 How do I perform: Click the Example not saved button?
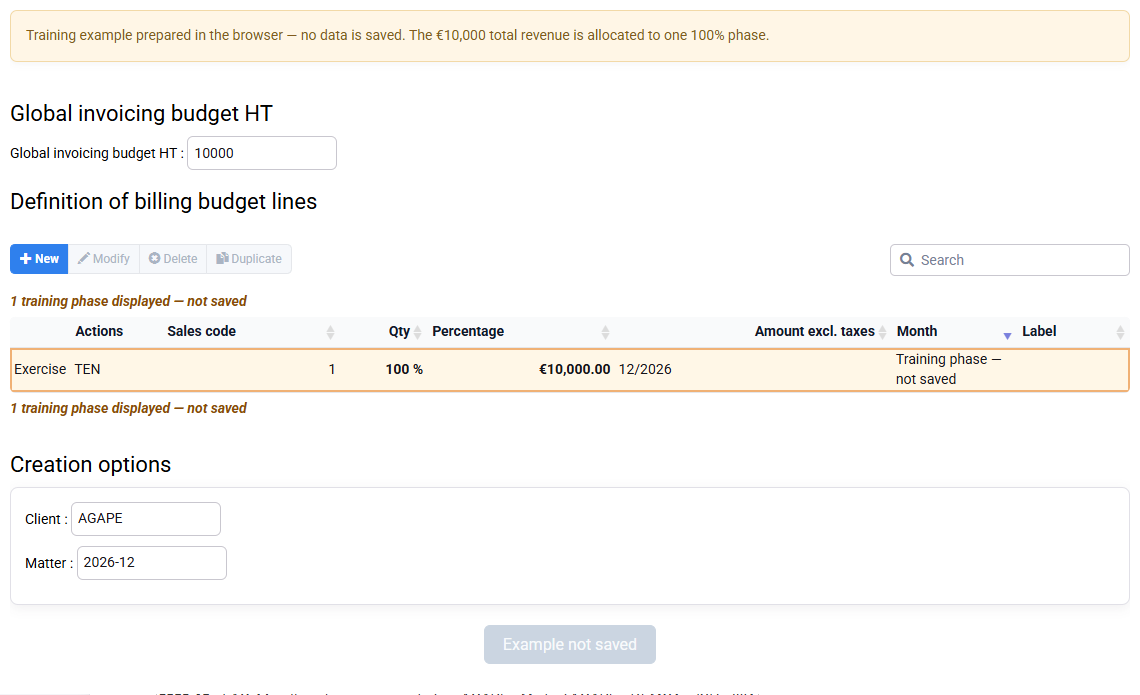570,645
